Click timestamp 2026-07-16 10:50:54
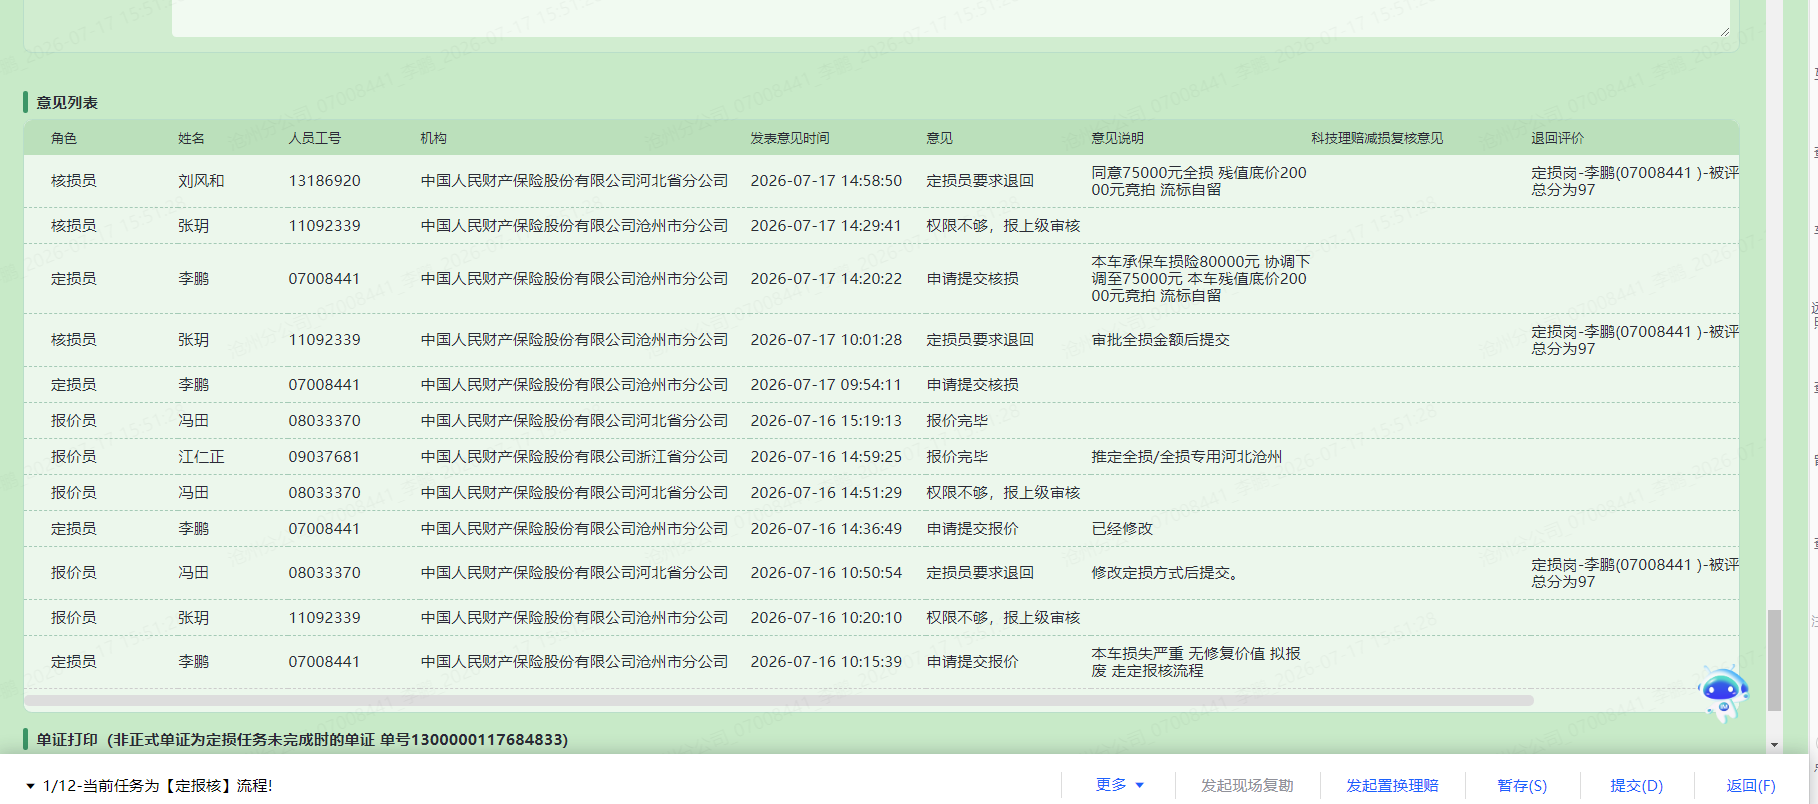 [826, 573]
